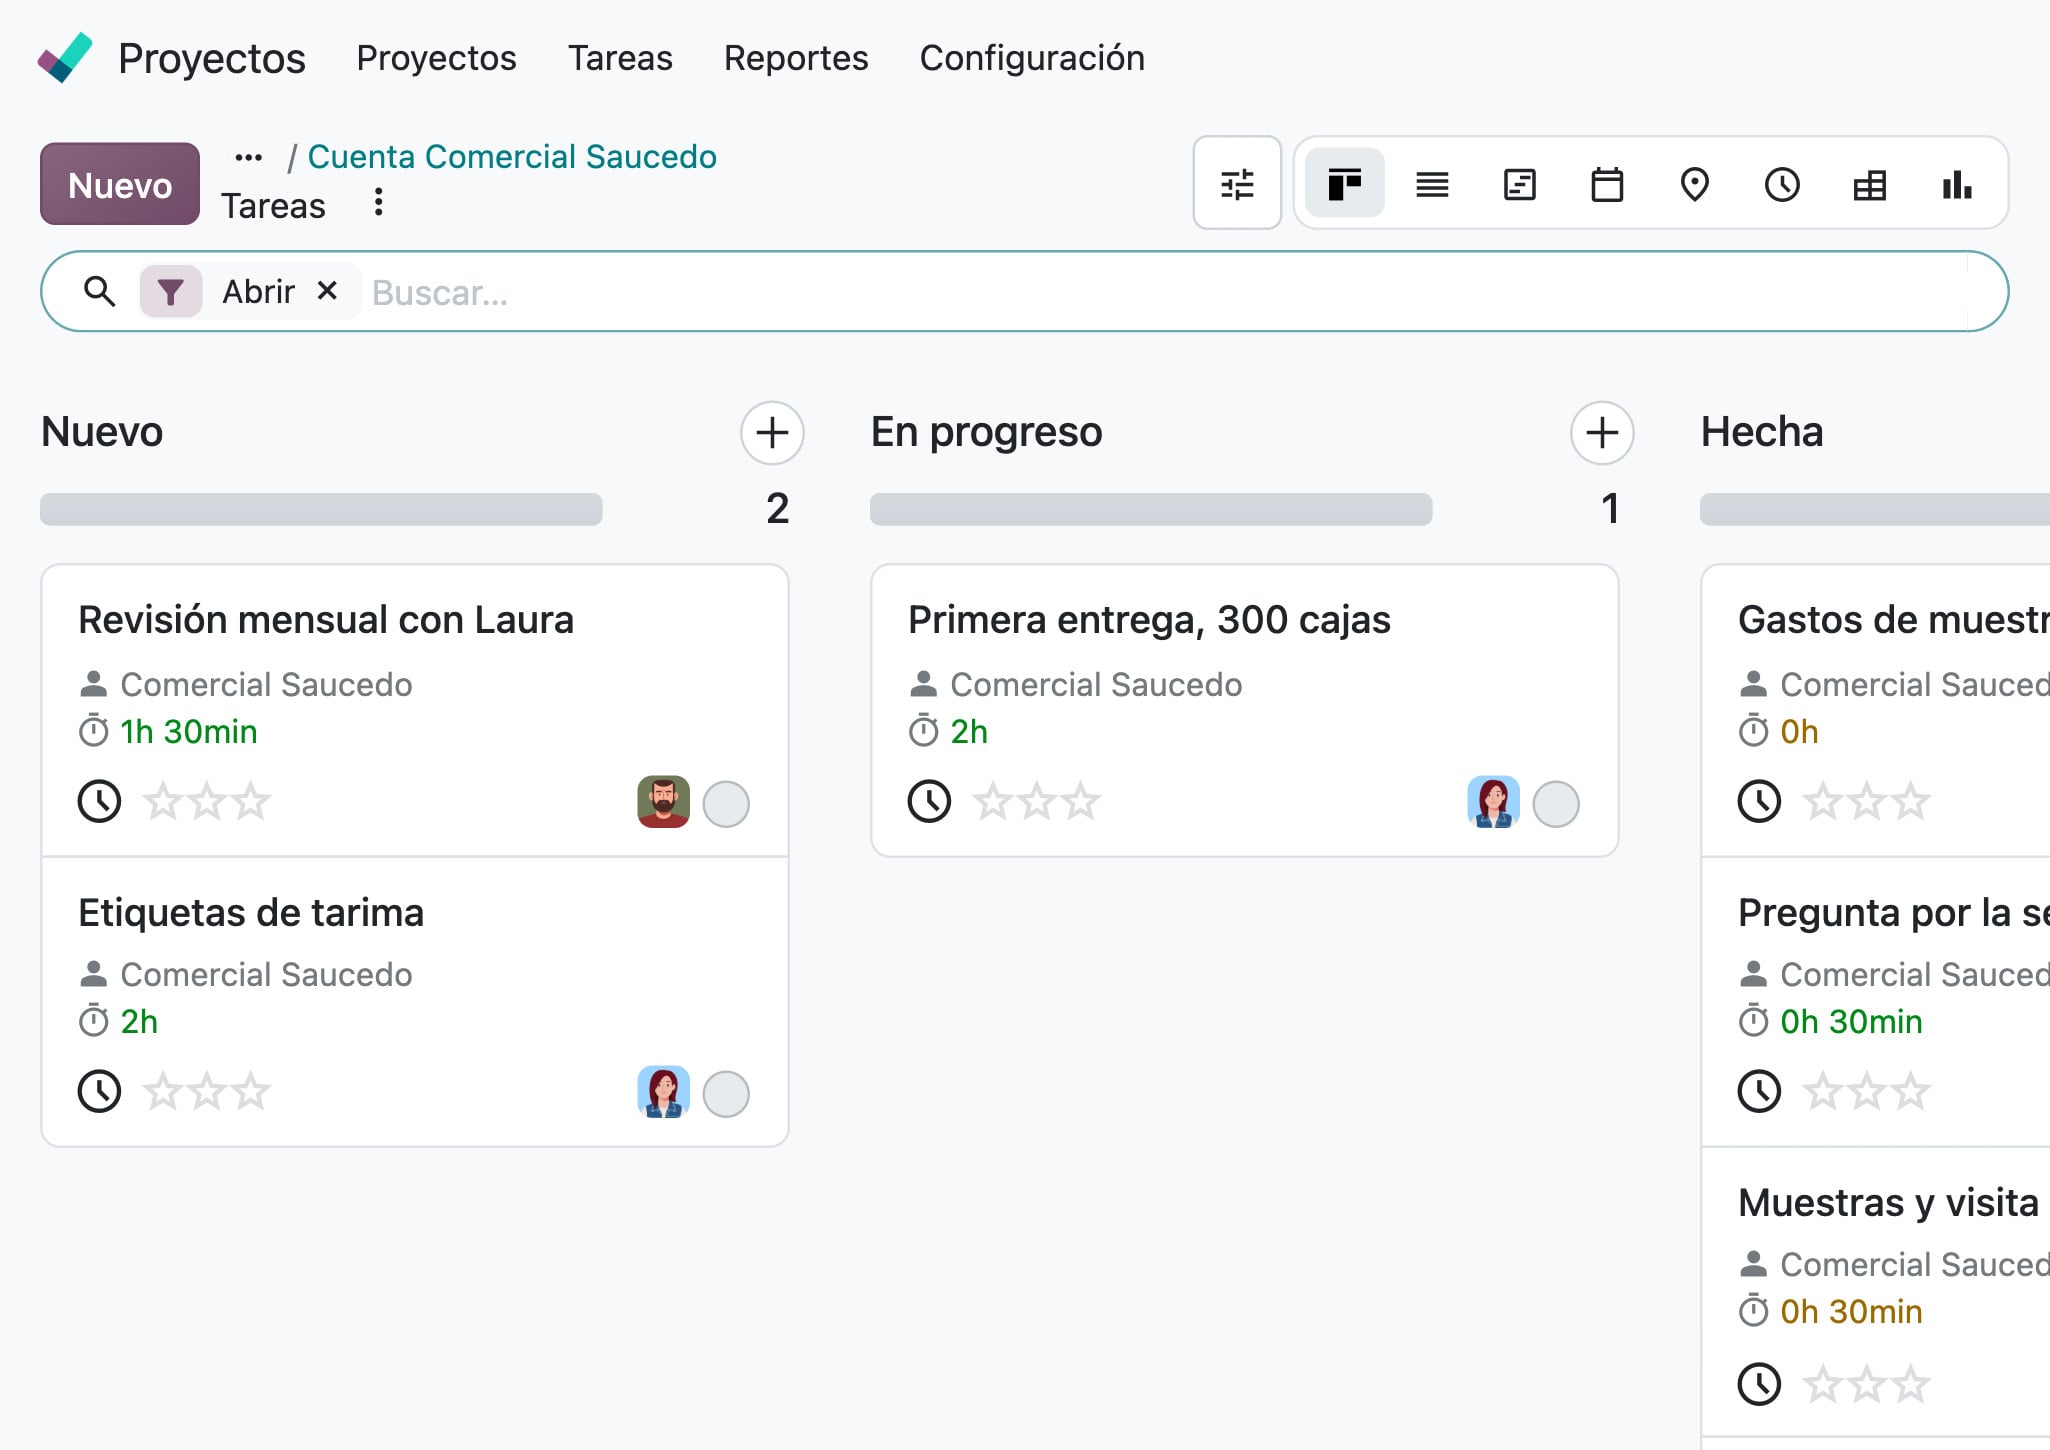This screenshot has height=1450, width=2050.
Task: Set first priority star on Revisión mensual
Action: [162, 801]
